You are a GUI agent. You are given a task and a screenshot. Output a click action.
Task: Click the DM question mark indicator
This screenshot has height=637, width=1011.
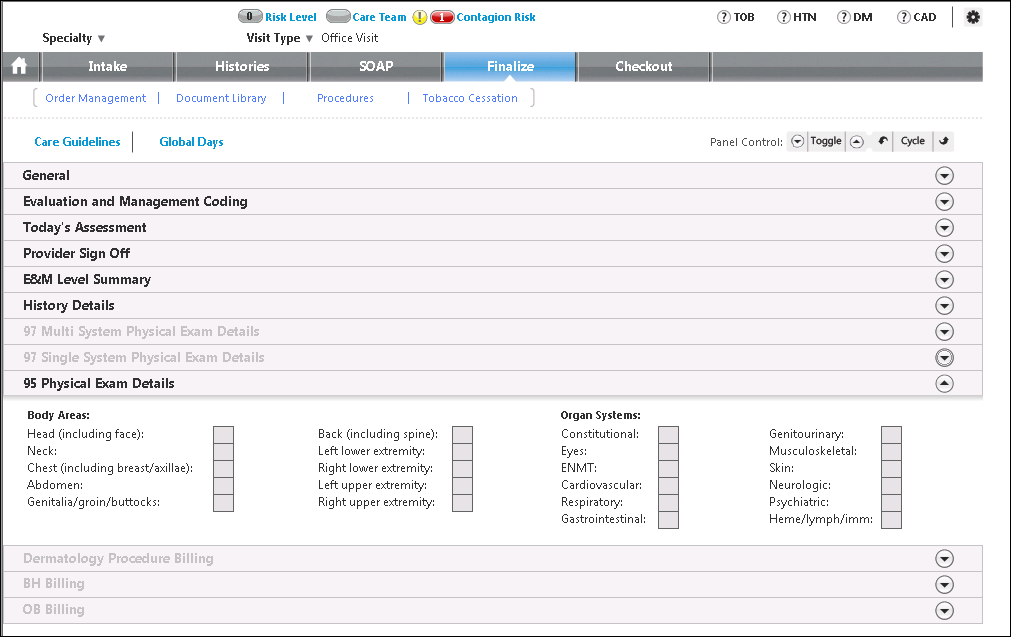pos(843,17)
